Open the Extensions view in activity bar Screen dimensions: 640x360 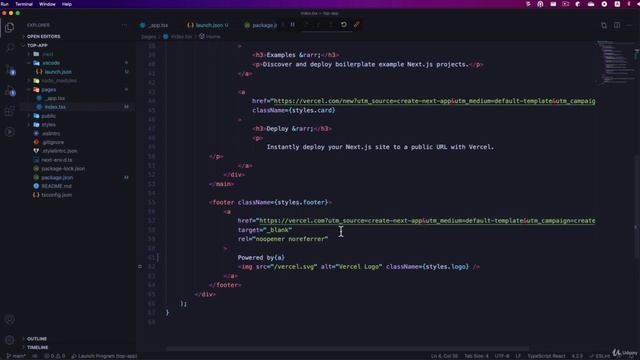(x=9, y=111)
